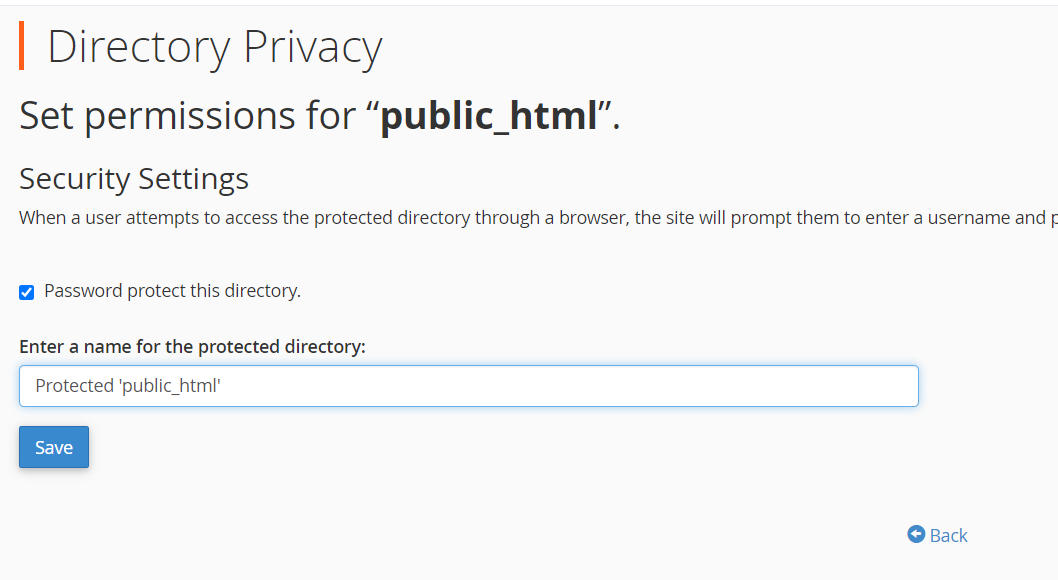
Task: Click the 'Enter a name for the protected directory' label
Action: point(192,347)
